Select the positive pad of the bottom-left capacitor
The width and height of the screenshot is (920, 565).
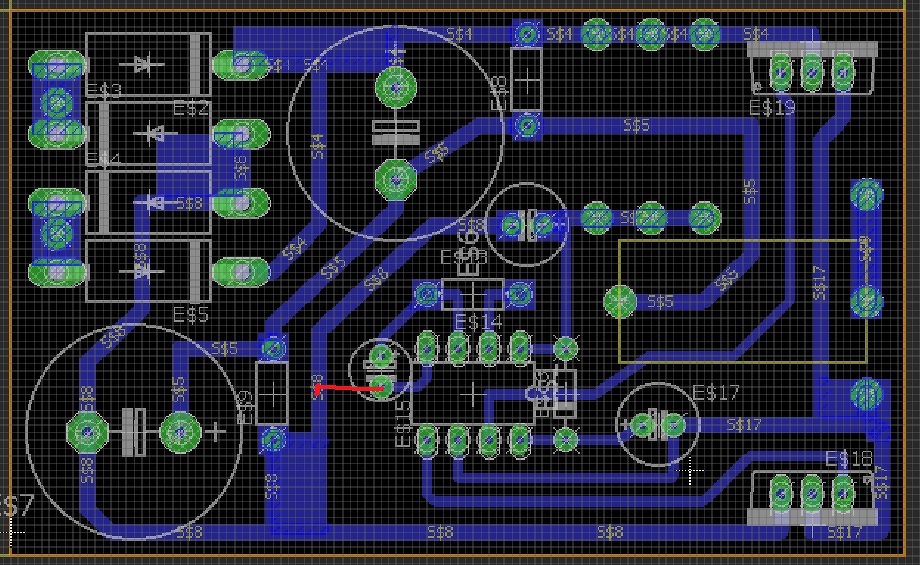tap(180, 432)
